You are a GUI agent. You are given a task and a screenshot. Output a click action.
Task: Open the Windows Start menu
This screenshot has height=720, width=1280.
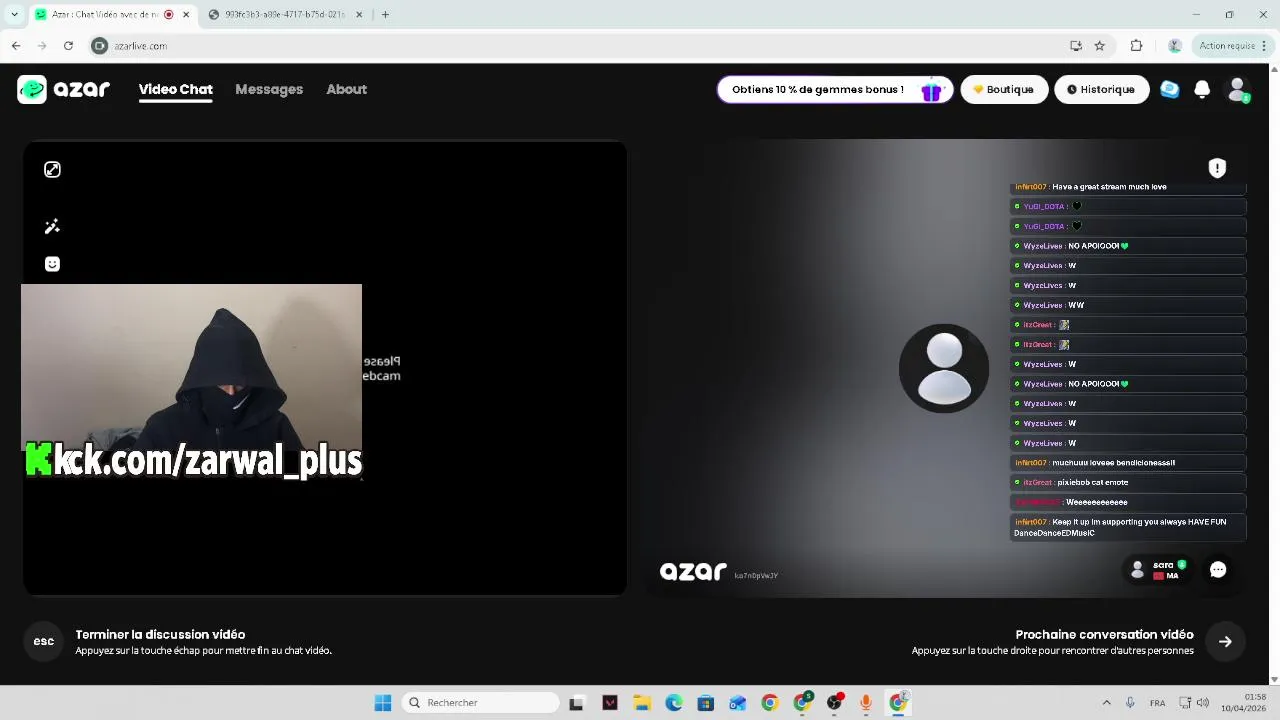[x=383, y=703]
